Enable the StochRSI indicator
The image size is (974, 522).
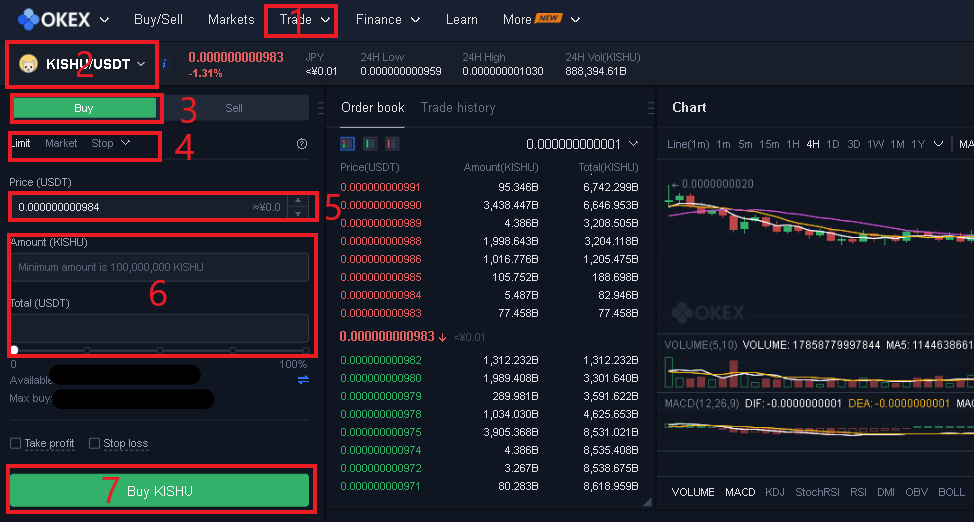point(817,492)
